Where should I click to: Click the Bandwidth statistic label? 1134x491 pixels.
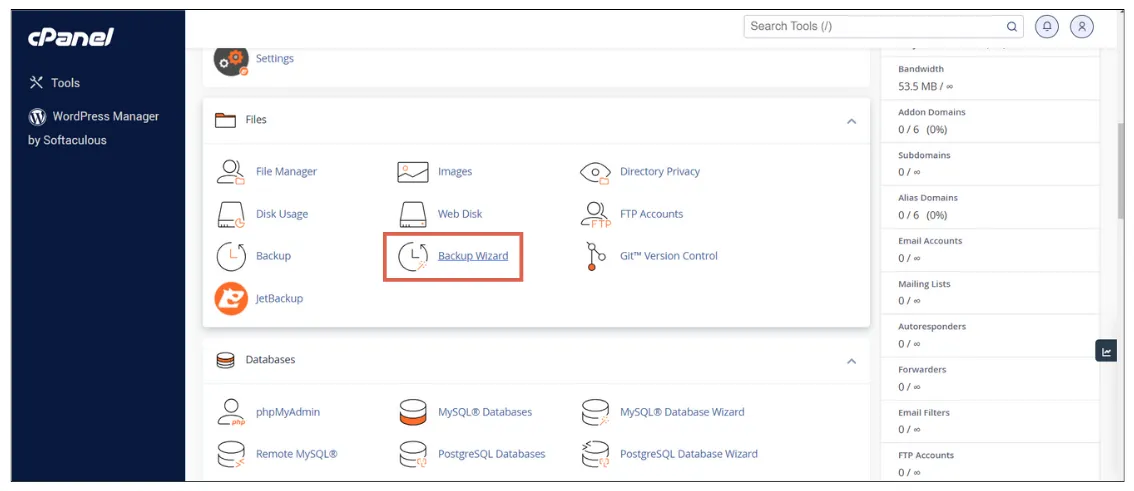click(921, 69)
